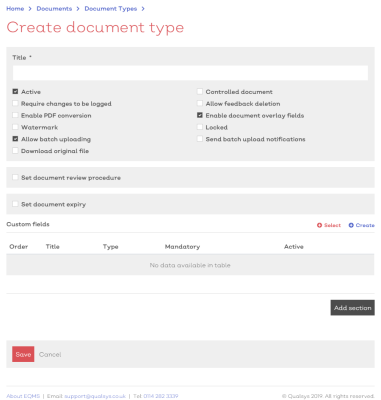Click 'No data available in table' text
Image resolution: width=381 pixels, height=400 pixels.
click(x=190, y=265)
